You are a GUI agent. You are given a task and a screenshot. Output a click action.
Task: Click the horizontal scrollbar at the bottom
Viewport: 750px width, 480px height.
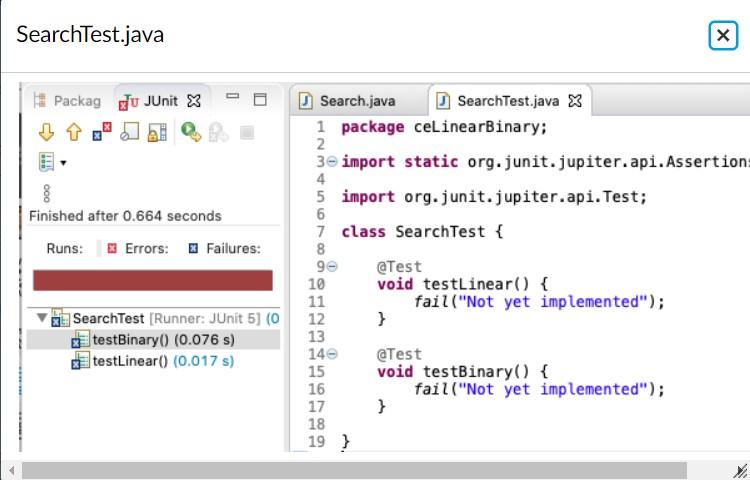354,470
